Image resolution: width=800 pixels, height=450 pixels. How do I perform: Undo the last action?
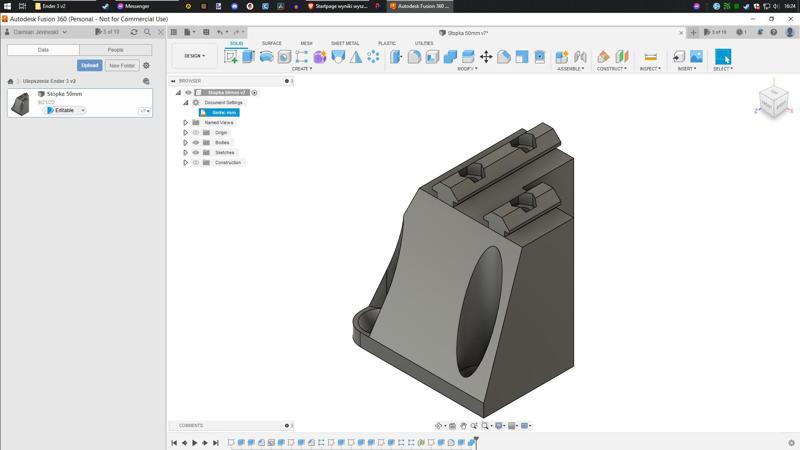coord(220,32)
